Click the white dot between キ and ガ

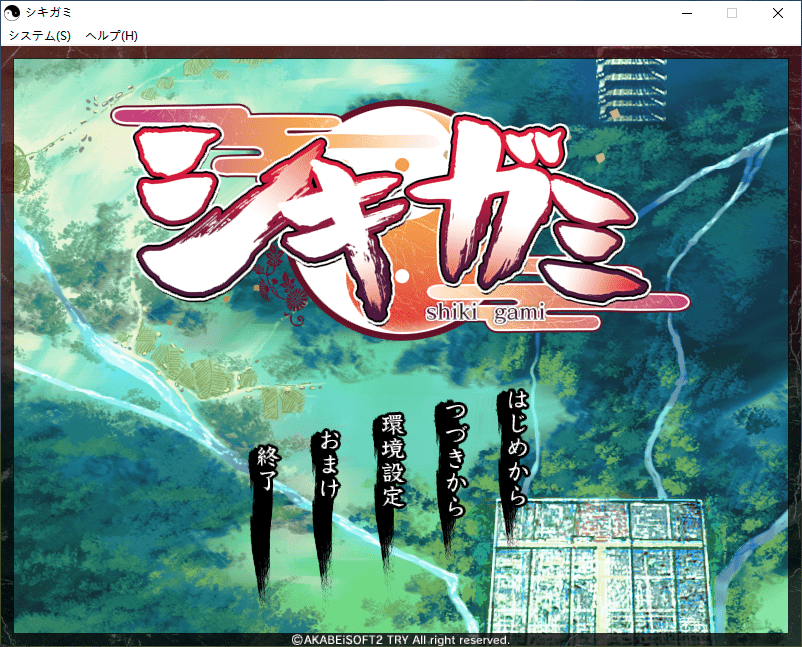402,271
